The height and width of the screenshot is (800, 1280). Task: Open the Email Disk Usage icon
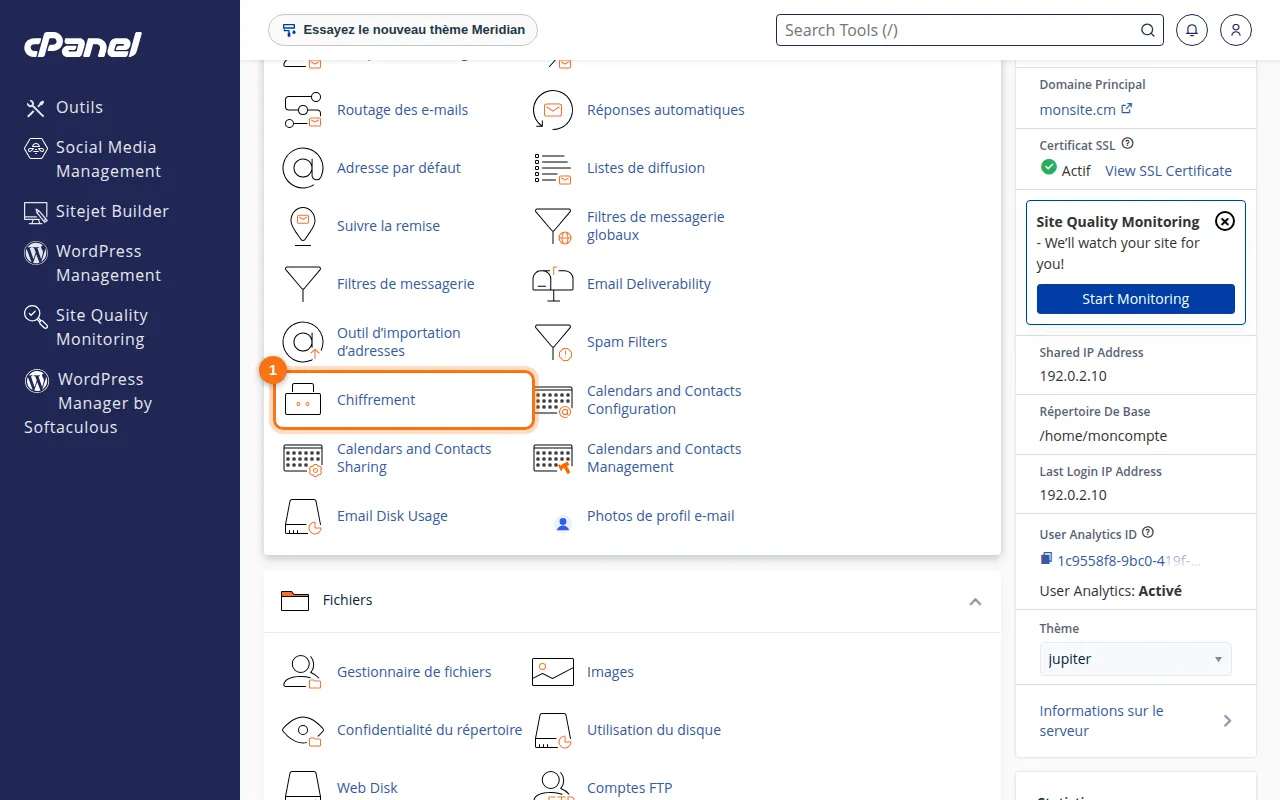coord(303,516)
